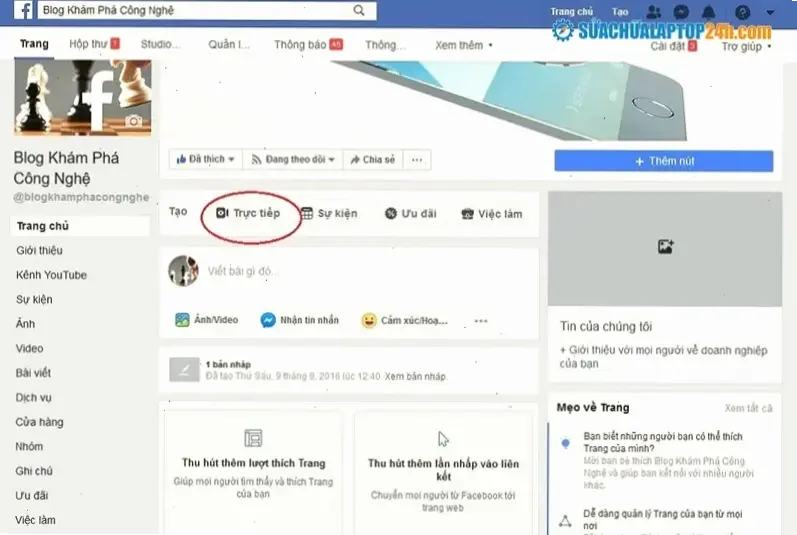Click Xem tất cả in Mẹo về Trang
This screenshot has height=535, width=797.
(x=748, y=408)
